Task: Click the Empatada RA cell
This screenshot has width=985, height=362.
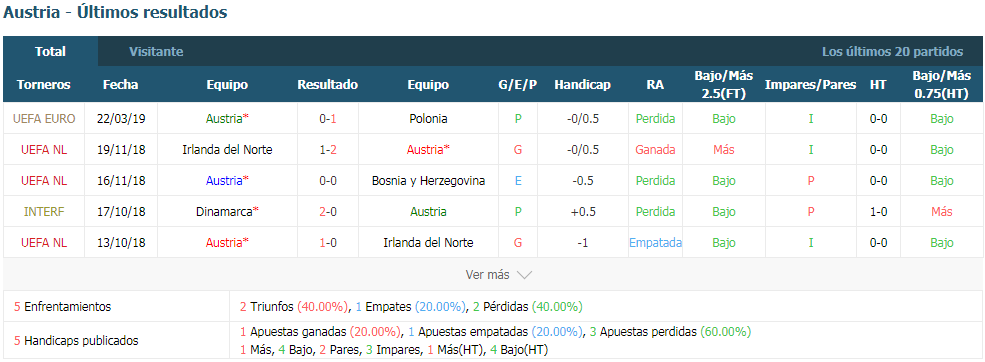Action: (x=655, y=243)
